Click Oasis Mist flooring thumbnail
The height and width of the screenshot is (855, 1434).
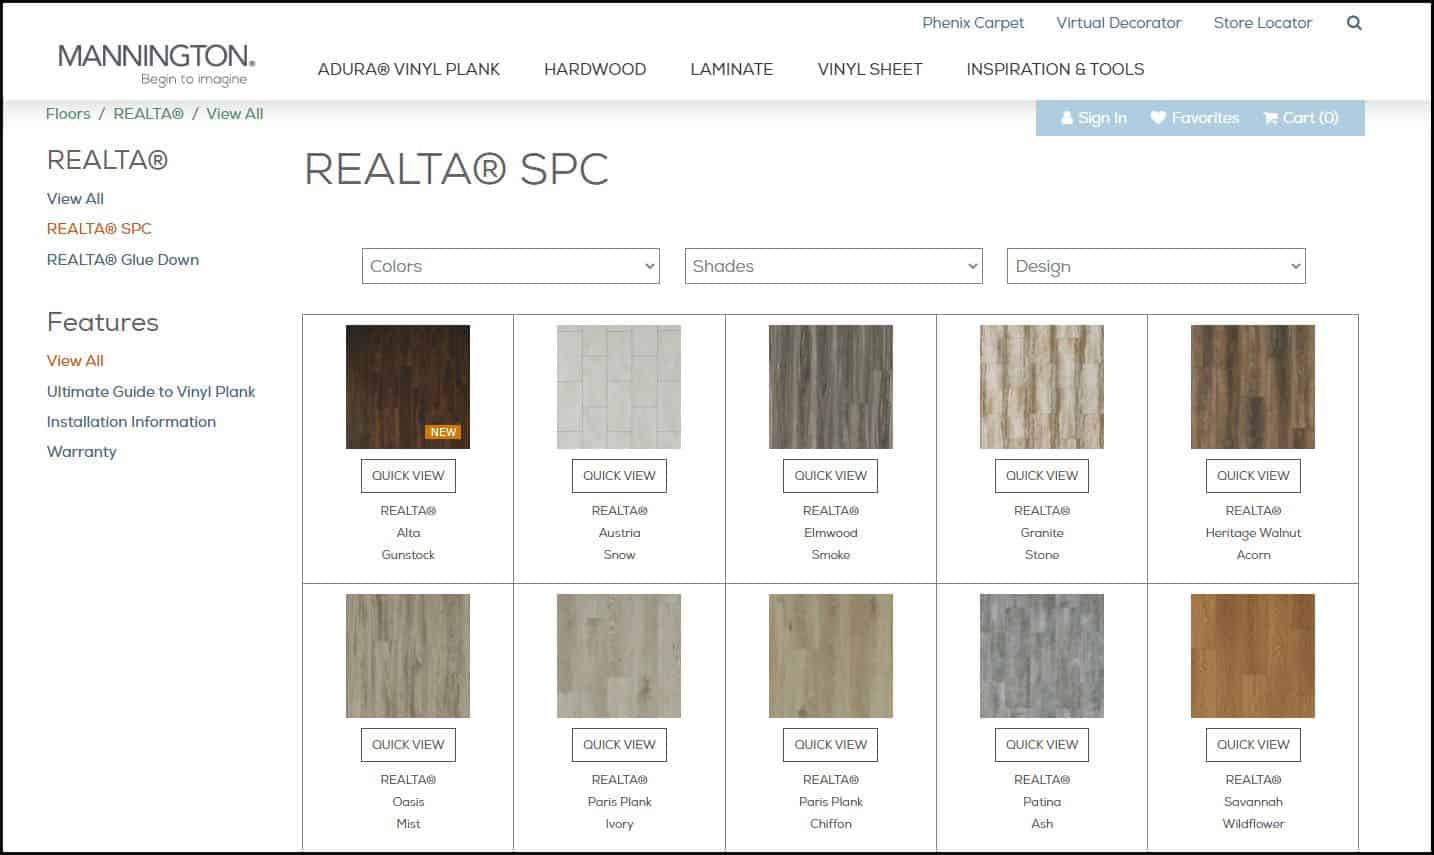coord(408,656)
